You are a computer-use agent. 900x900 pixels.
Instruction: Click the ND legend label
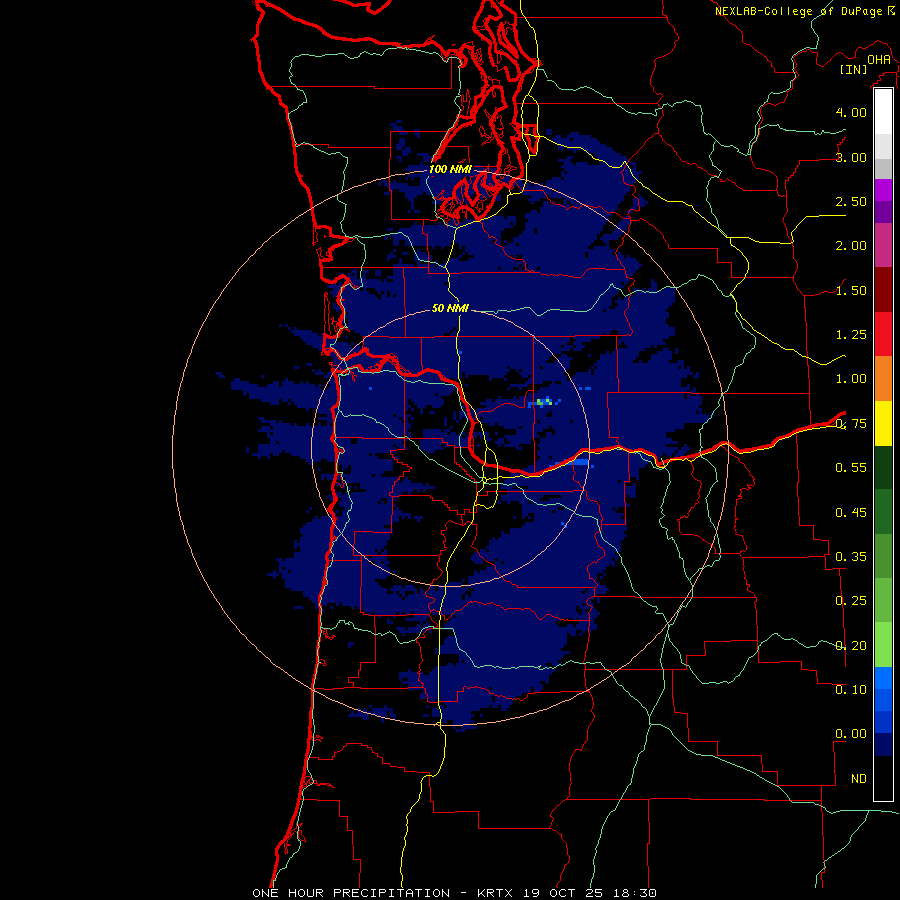point(859,779)
